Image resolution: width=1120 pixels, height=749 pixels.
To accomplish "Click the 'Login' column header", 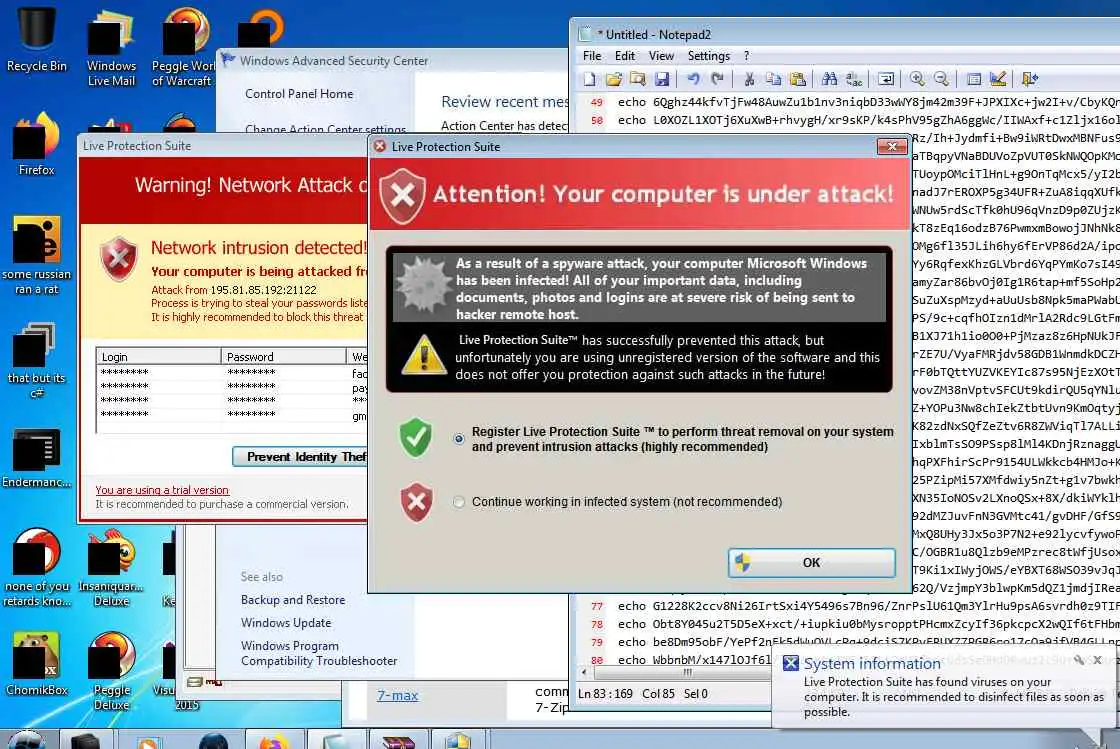I will (x=159, y=356).
